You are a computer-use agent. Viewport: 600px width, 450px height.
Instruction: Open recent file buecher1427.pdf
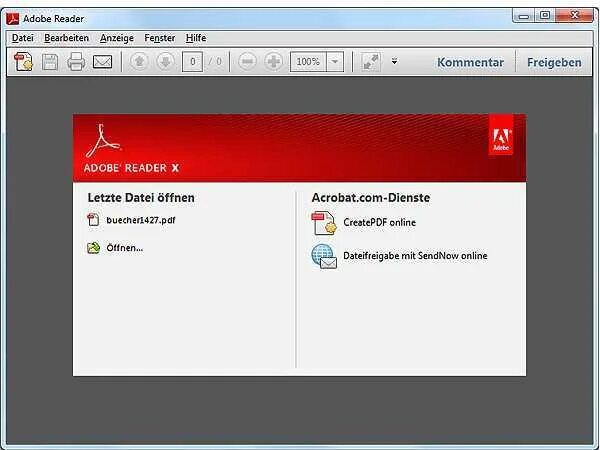tap(141, 220)
